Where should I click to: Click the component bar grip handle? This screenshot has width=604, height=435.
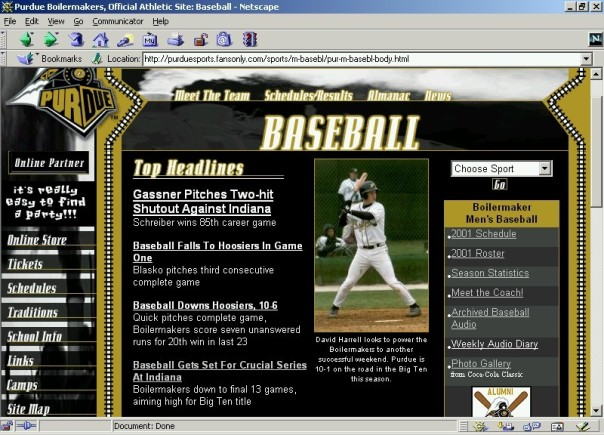464,426
